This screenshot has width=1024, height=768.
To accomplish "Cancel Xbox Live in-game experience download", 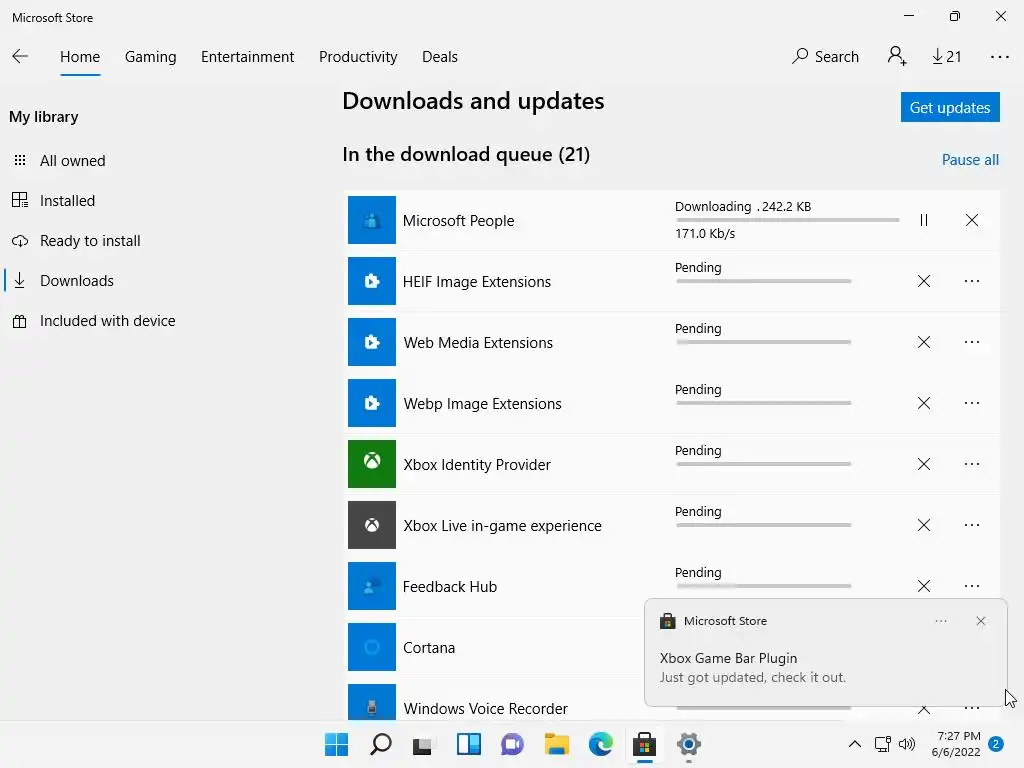I will [x=923, y=525].
